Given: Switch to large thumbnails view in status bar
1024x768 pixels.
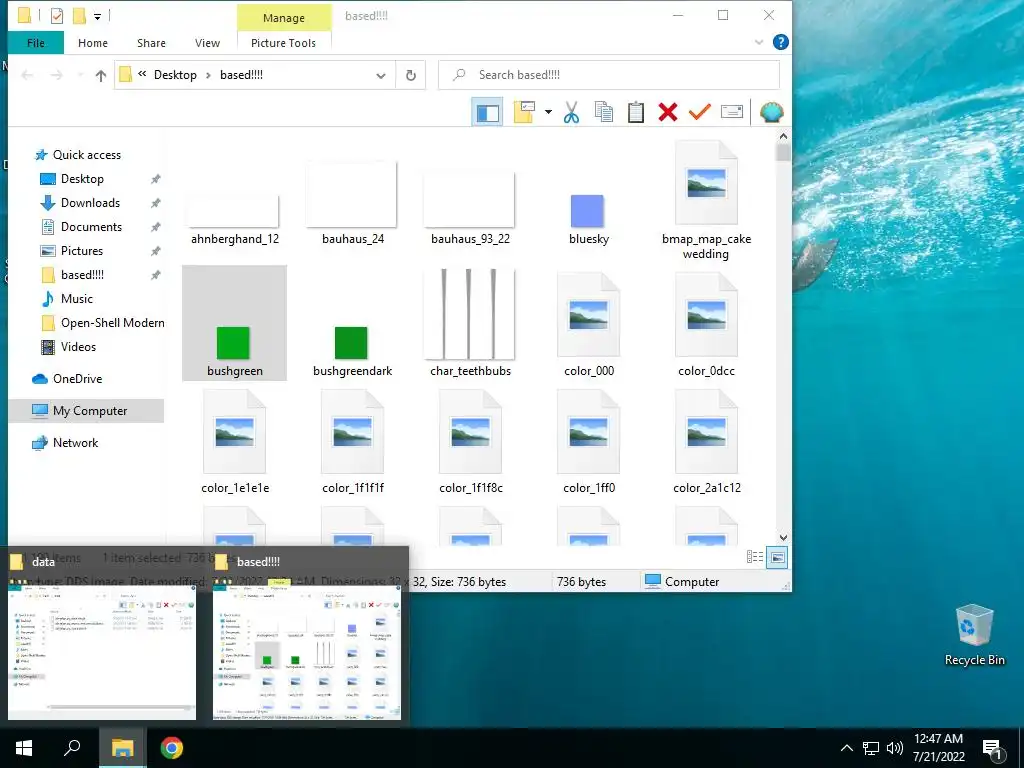Looking at the screenshot, I should (x=777, y=557).
